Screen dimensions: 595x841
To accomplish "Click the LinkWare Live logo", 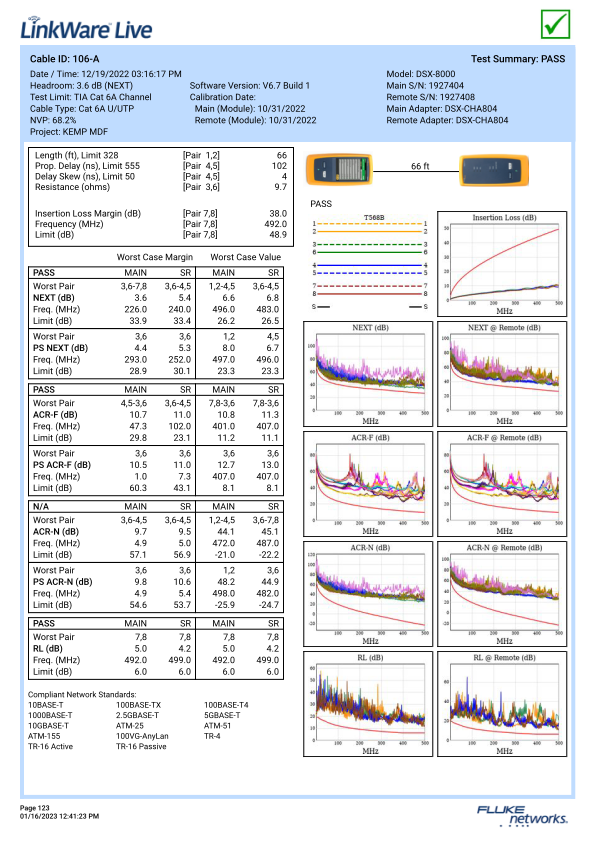I will pyautogui.click(x=86, y=28).
